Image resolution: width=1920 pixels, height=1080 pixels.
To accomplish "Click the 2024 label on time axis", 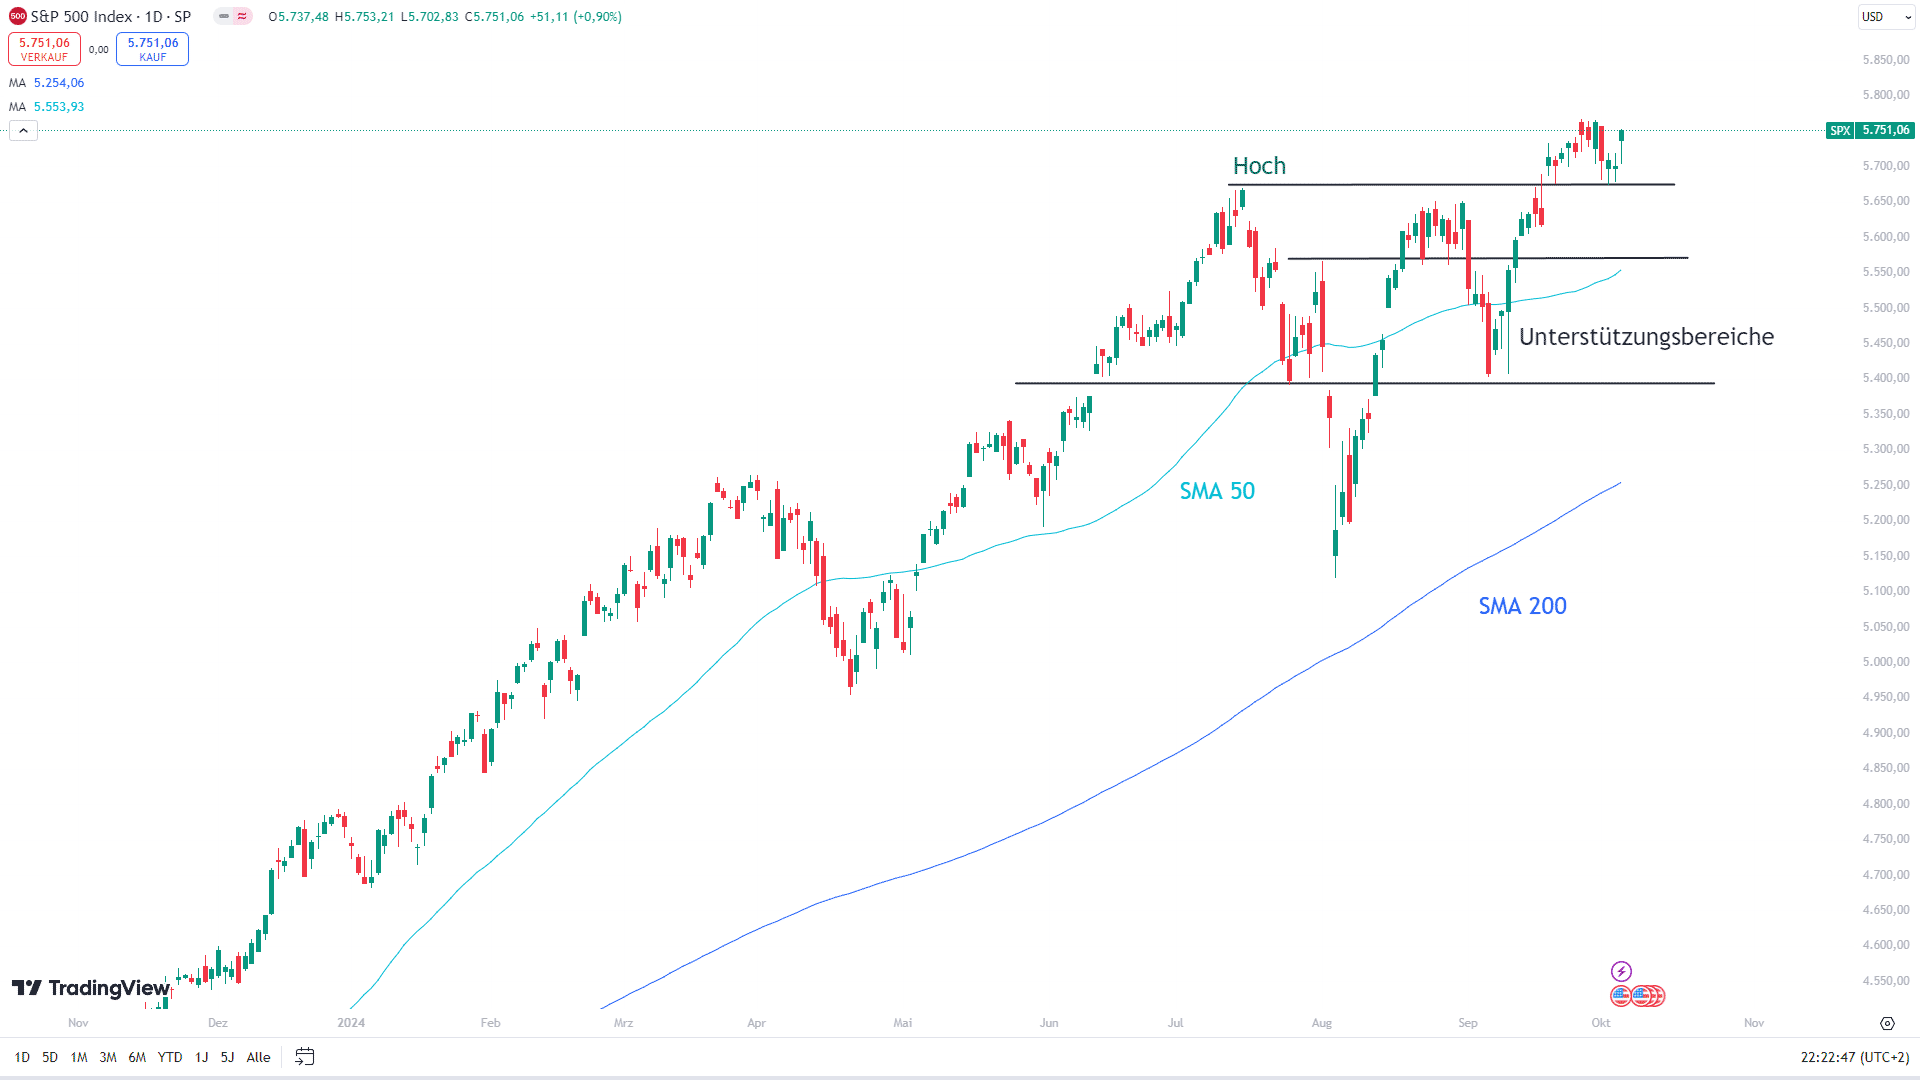I will point(351,1023).
